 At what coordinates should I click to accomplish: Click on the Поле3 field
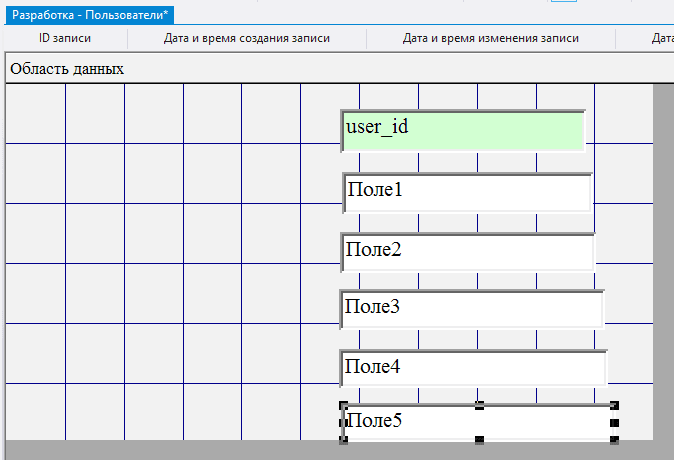471,309
